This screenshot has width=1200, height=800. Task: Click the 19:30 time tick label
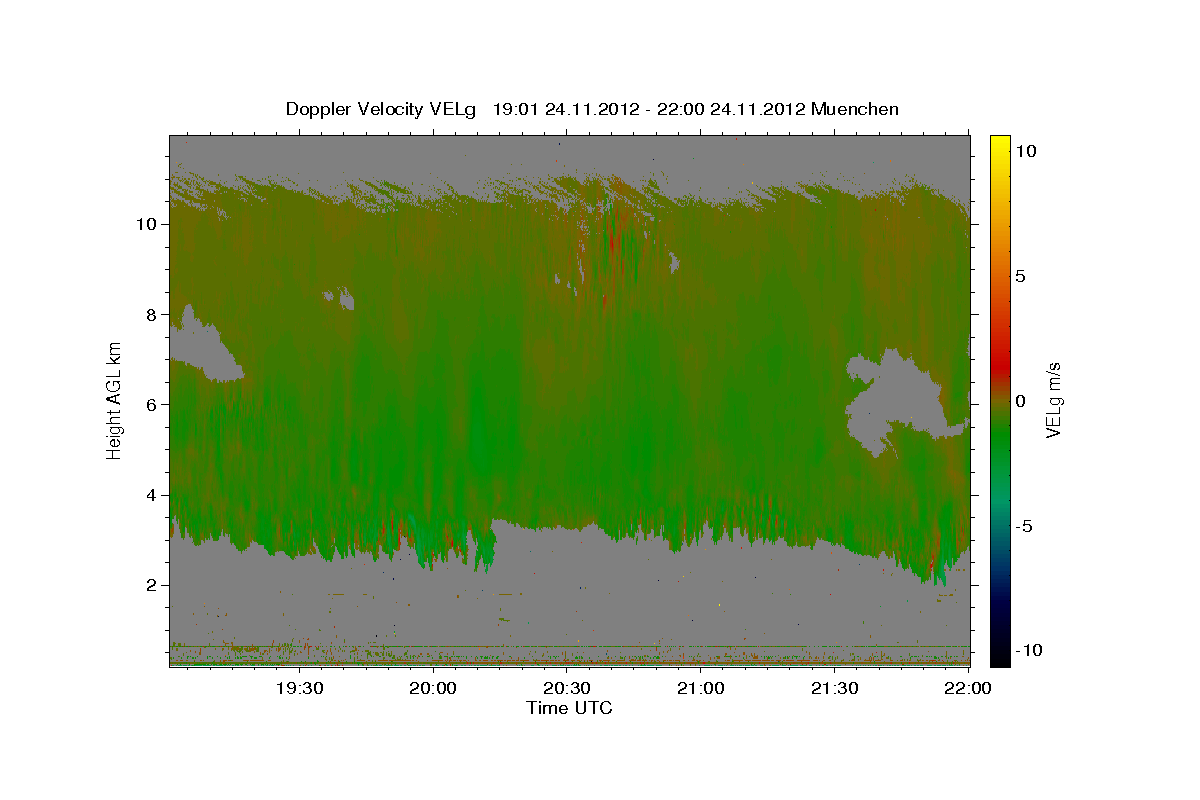point(299,688)
